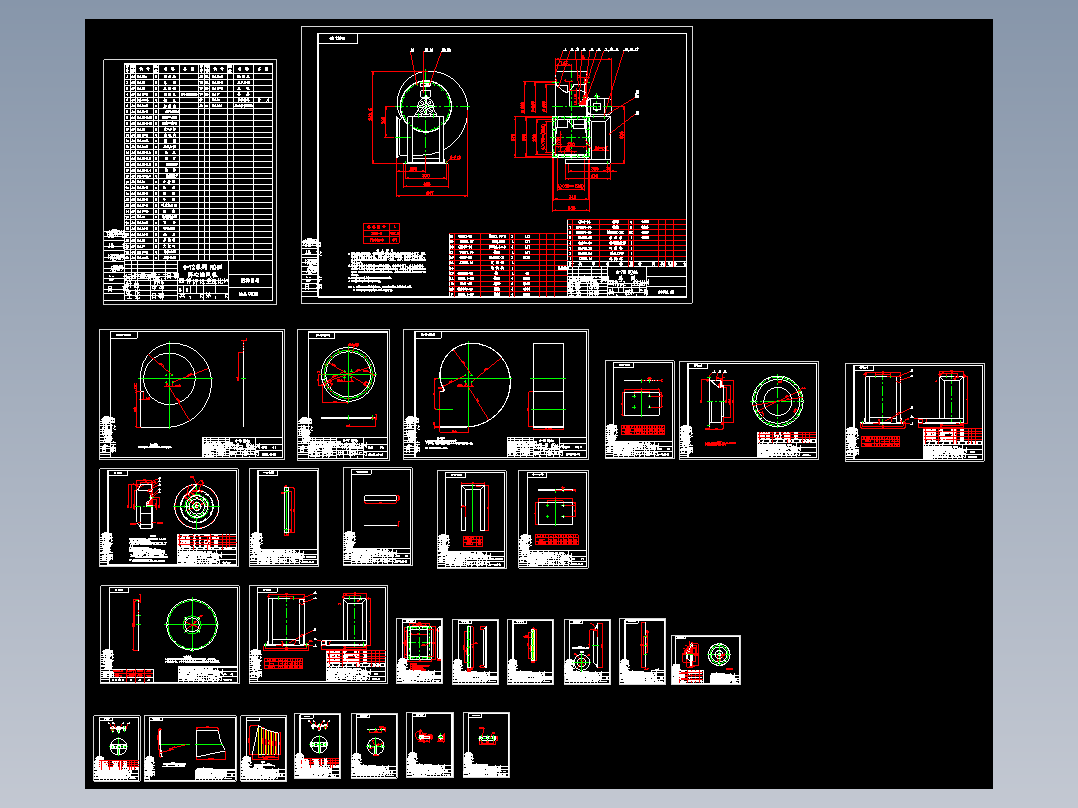Select the parts list table sheet
1078x808 pixels.
point(190,182)
